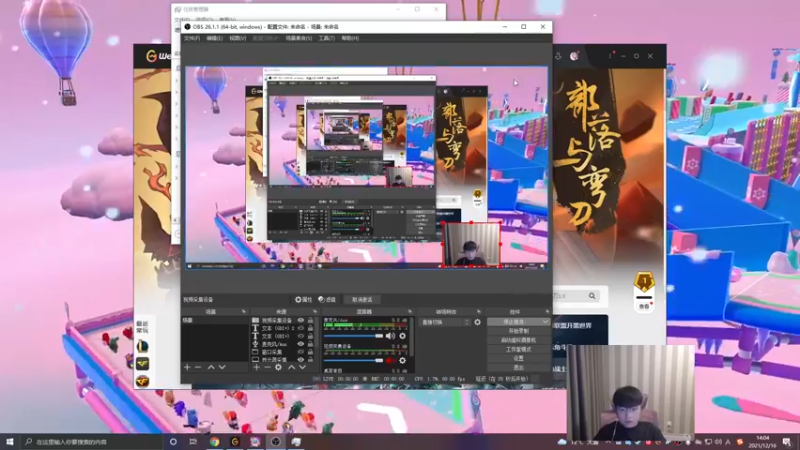The image size is (800, 450).
Task: Open source properties gear in Sources toolbar
Action: (x=278, y=367)
